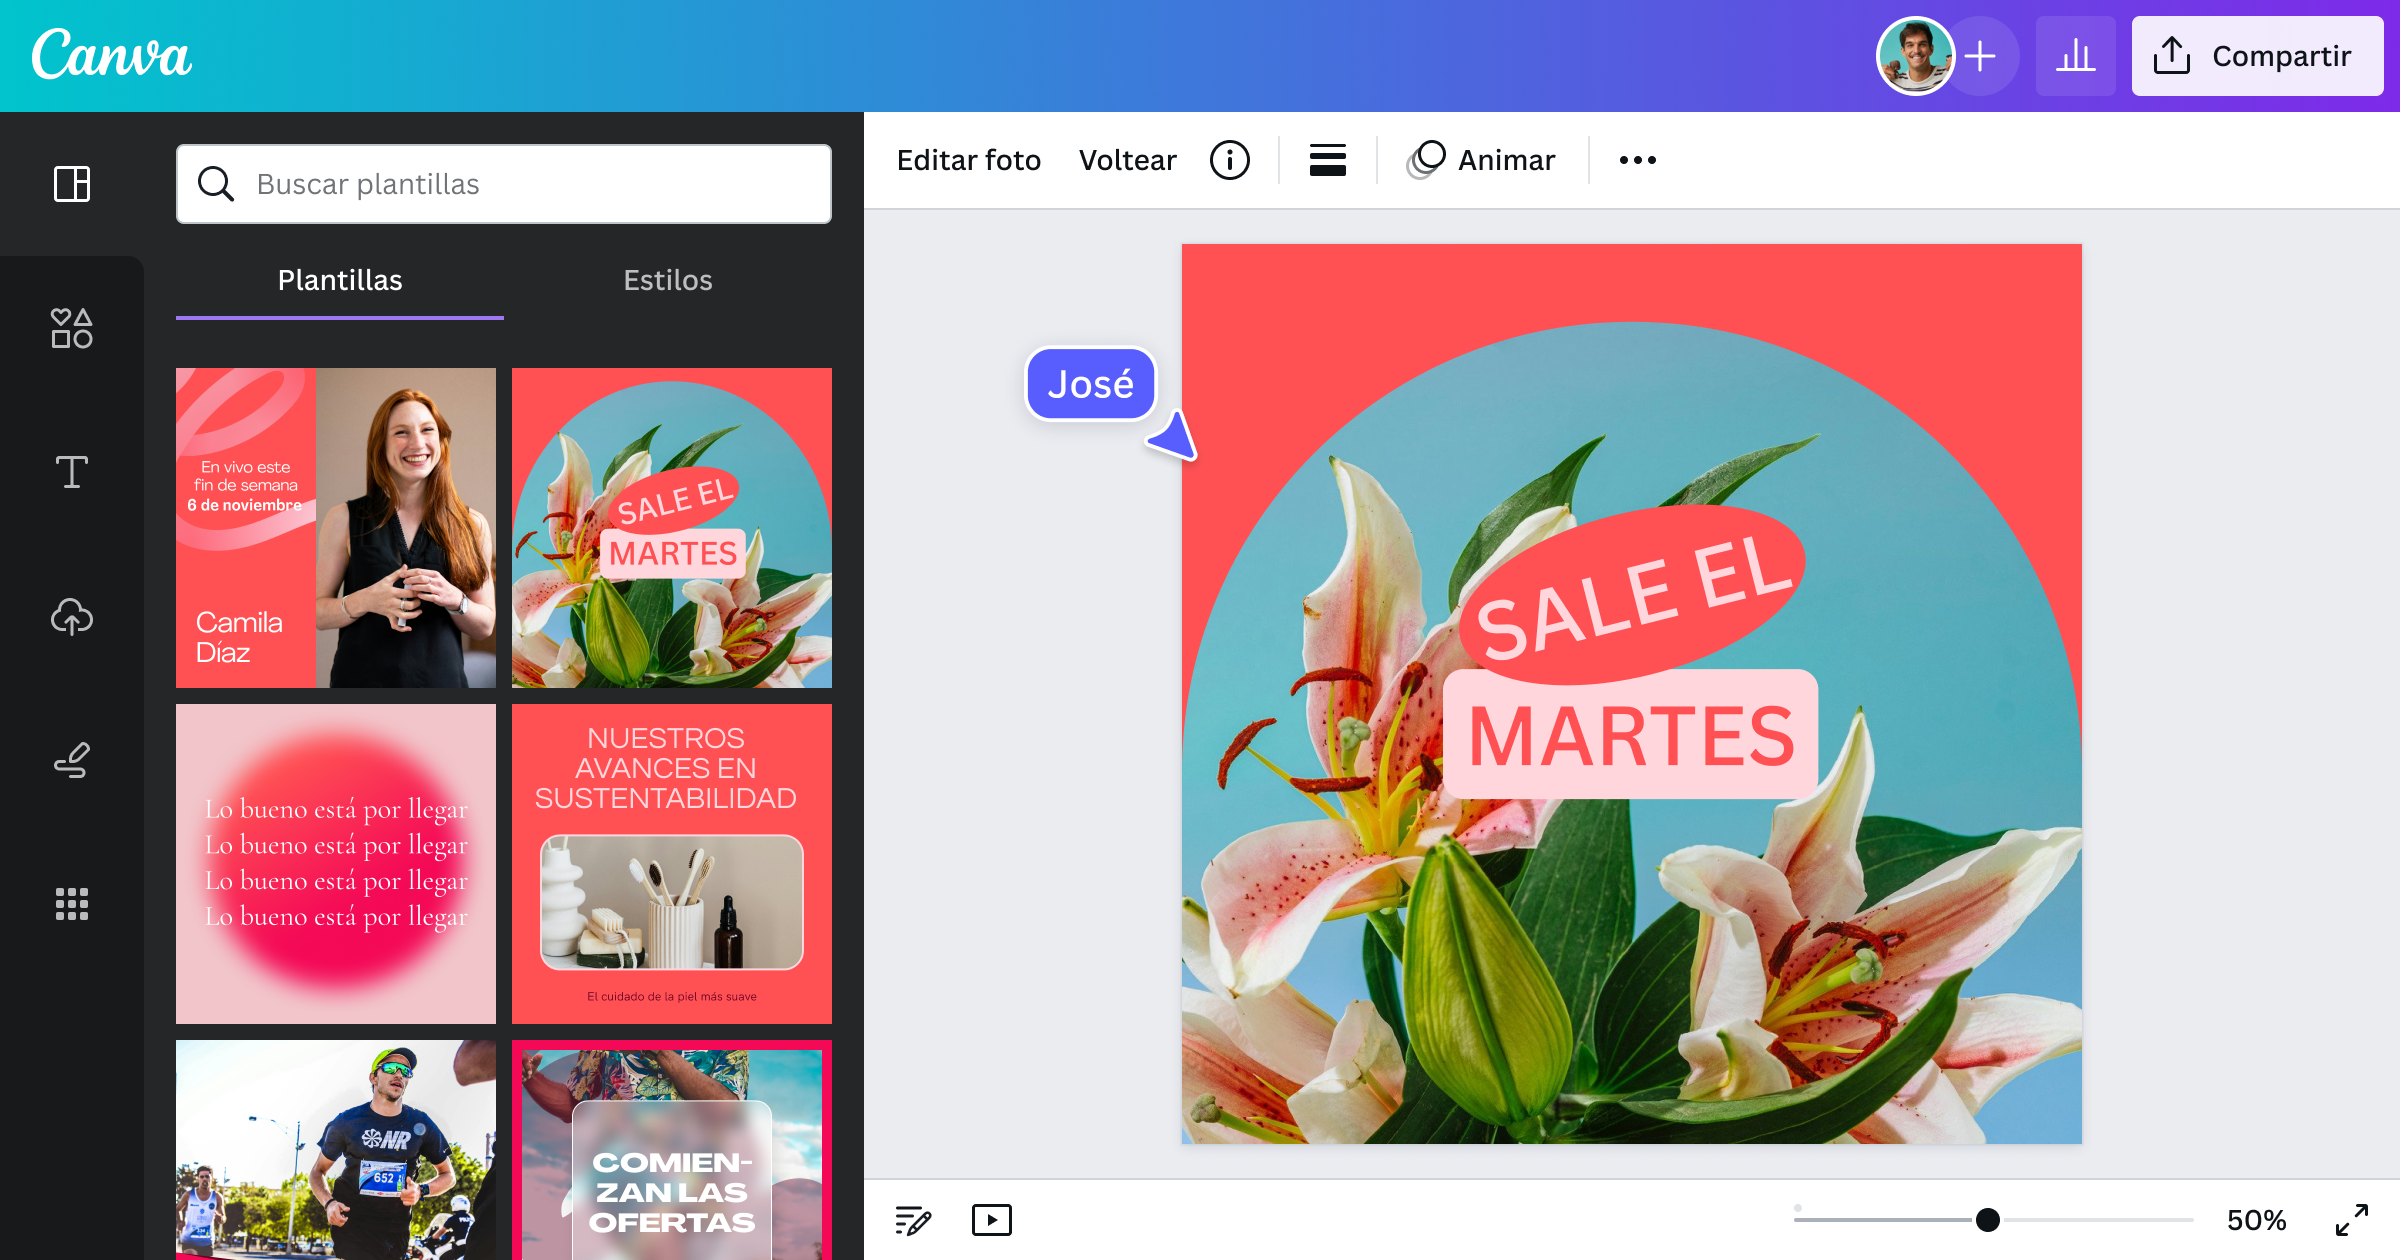The height and width of the screenshot is (1260, 2400).
Task: View photo info with the circled-i icon
Action: coord(1230,160)
